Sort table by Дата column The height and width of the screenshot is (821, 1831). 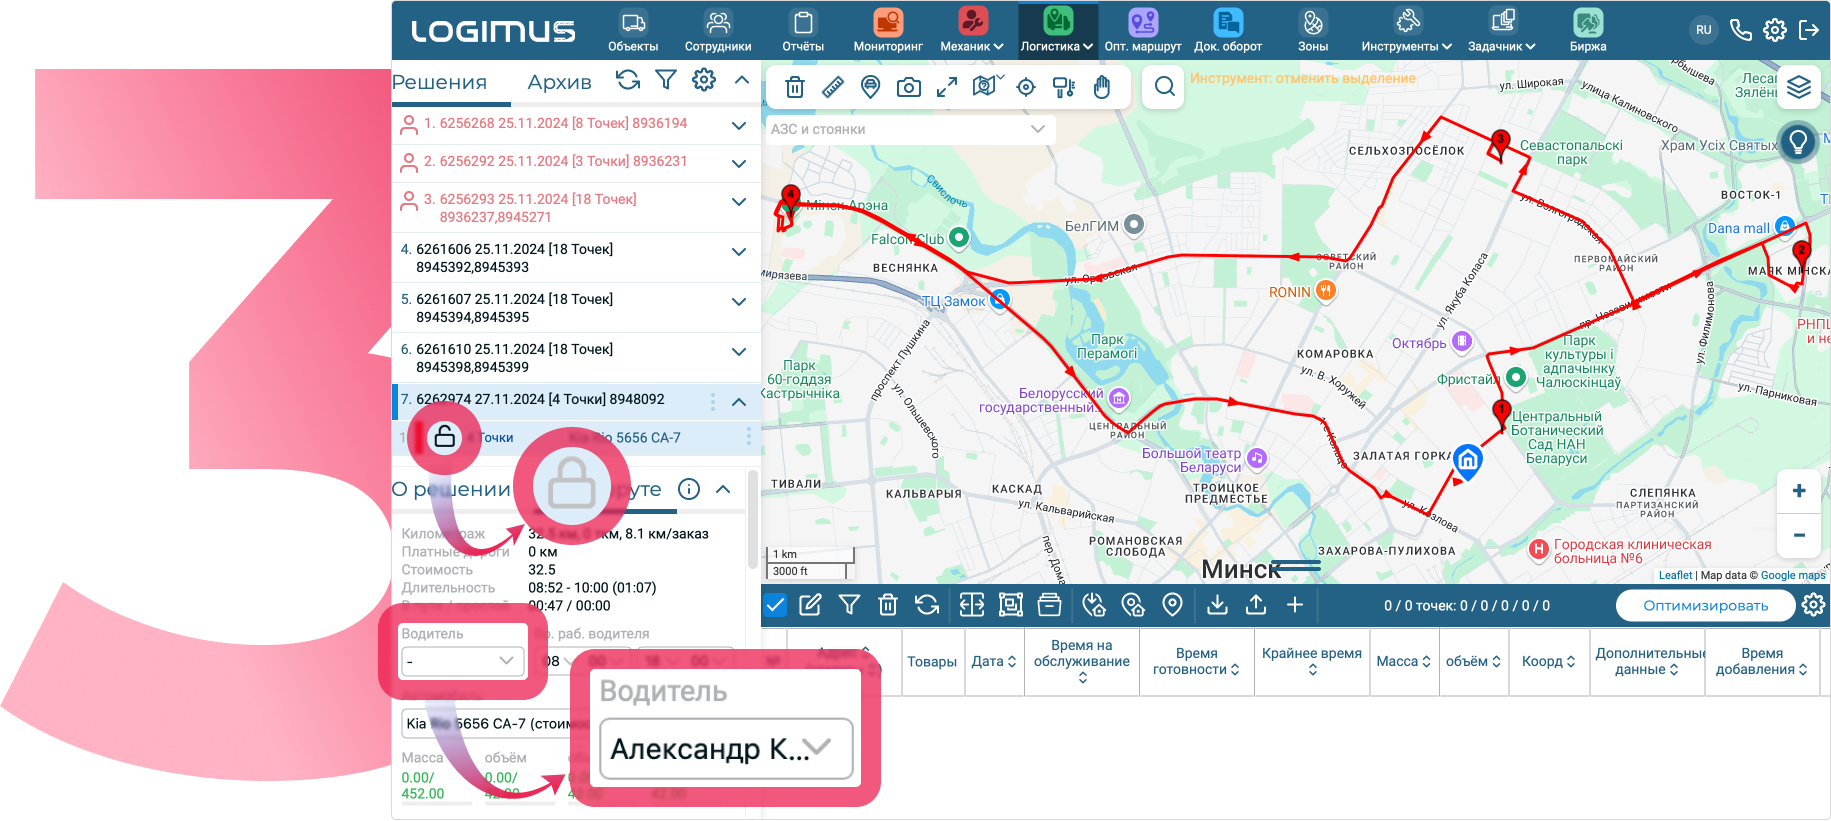(994, 661)
